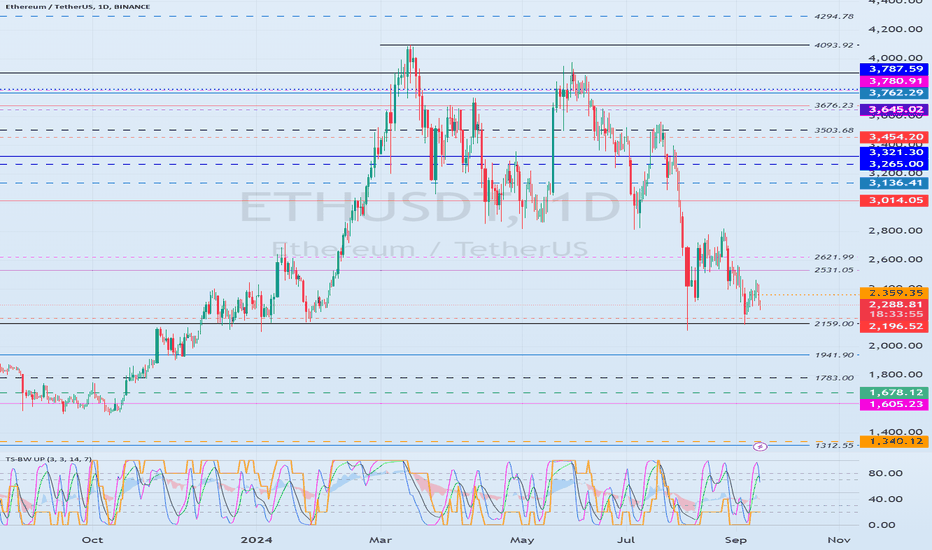Click the 1,800.00 price axis value

tap(895, 375)
